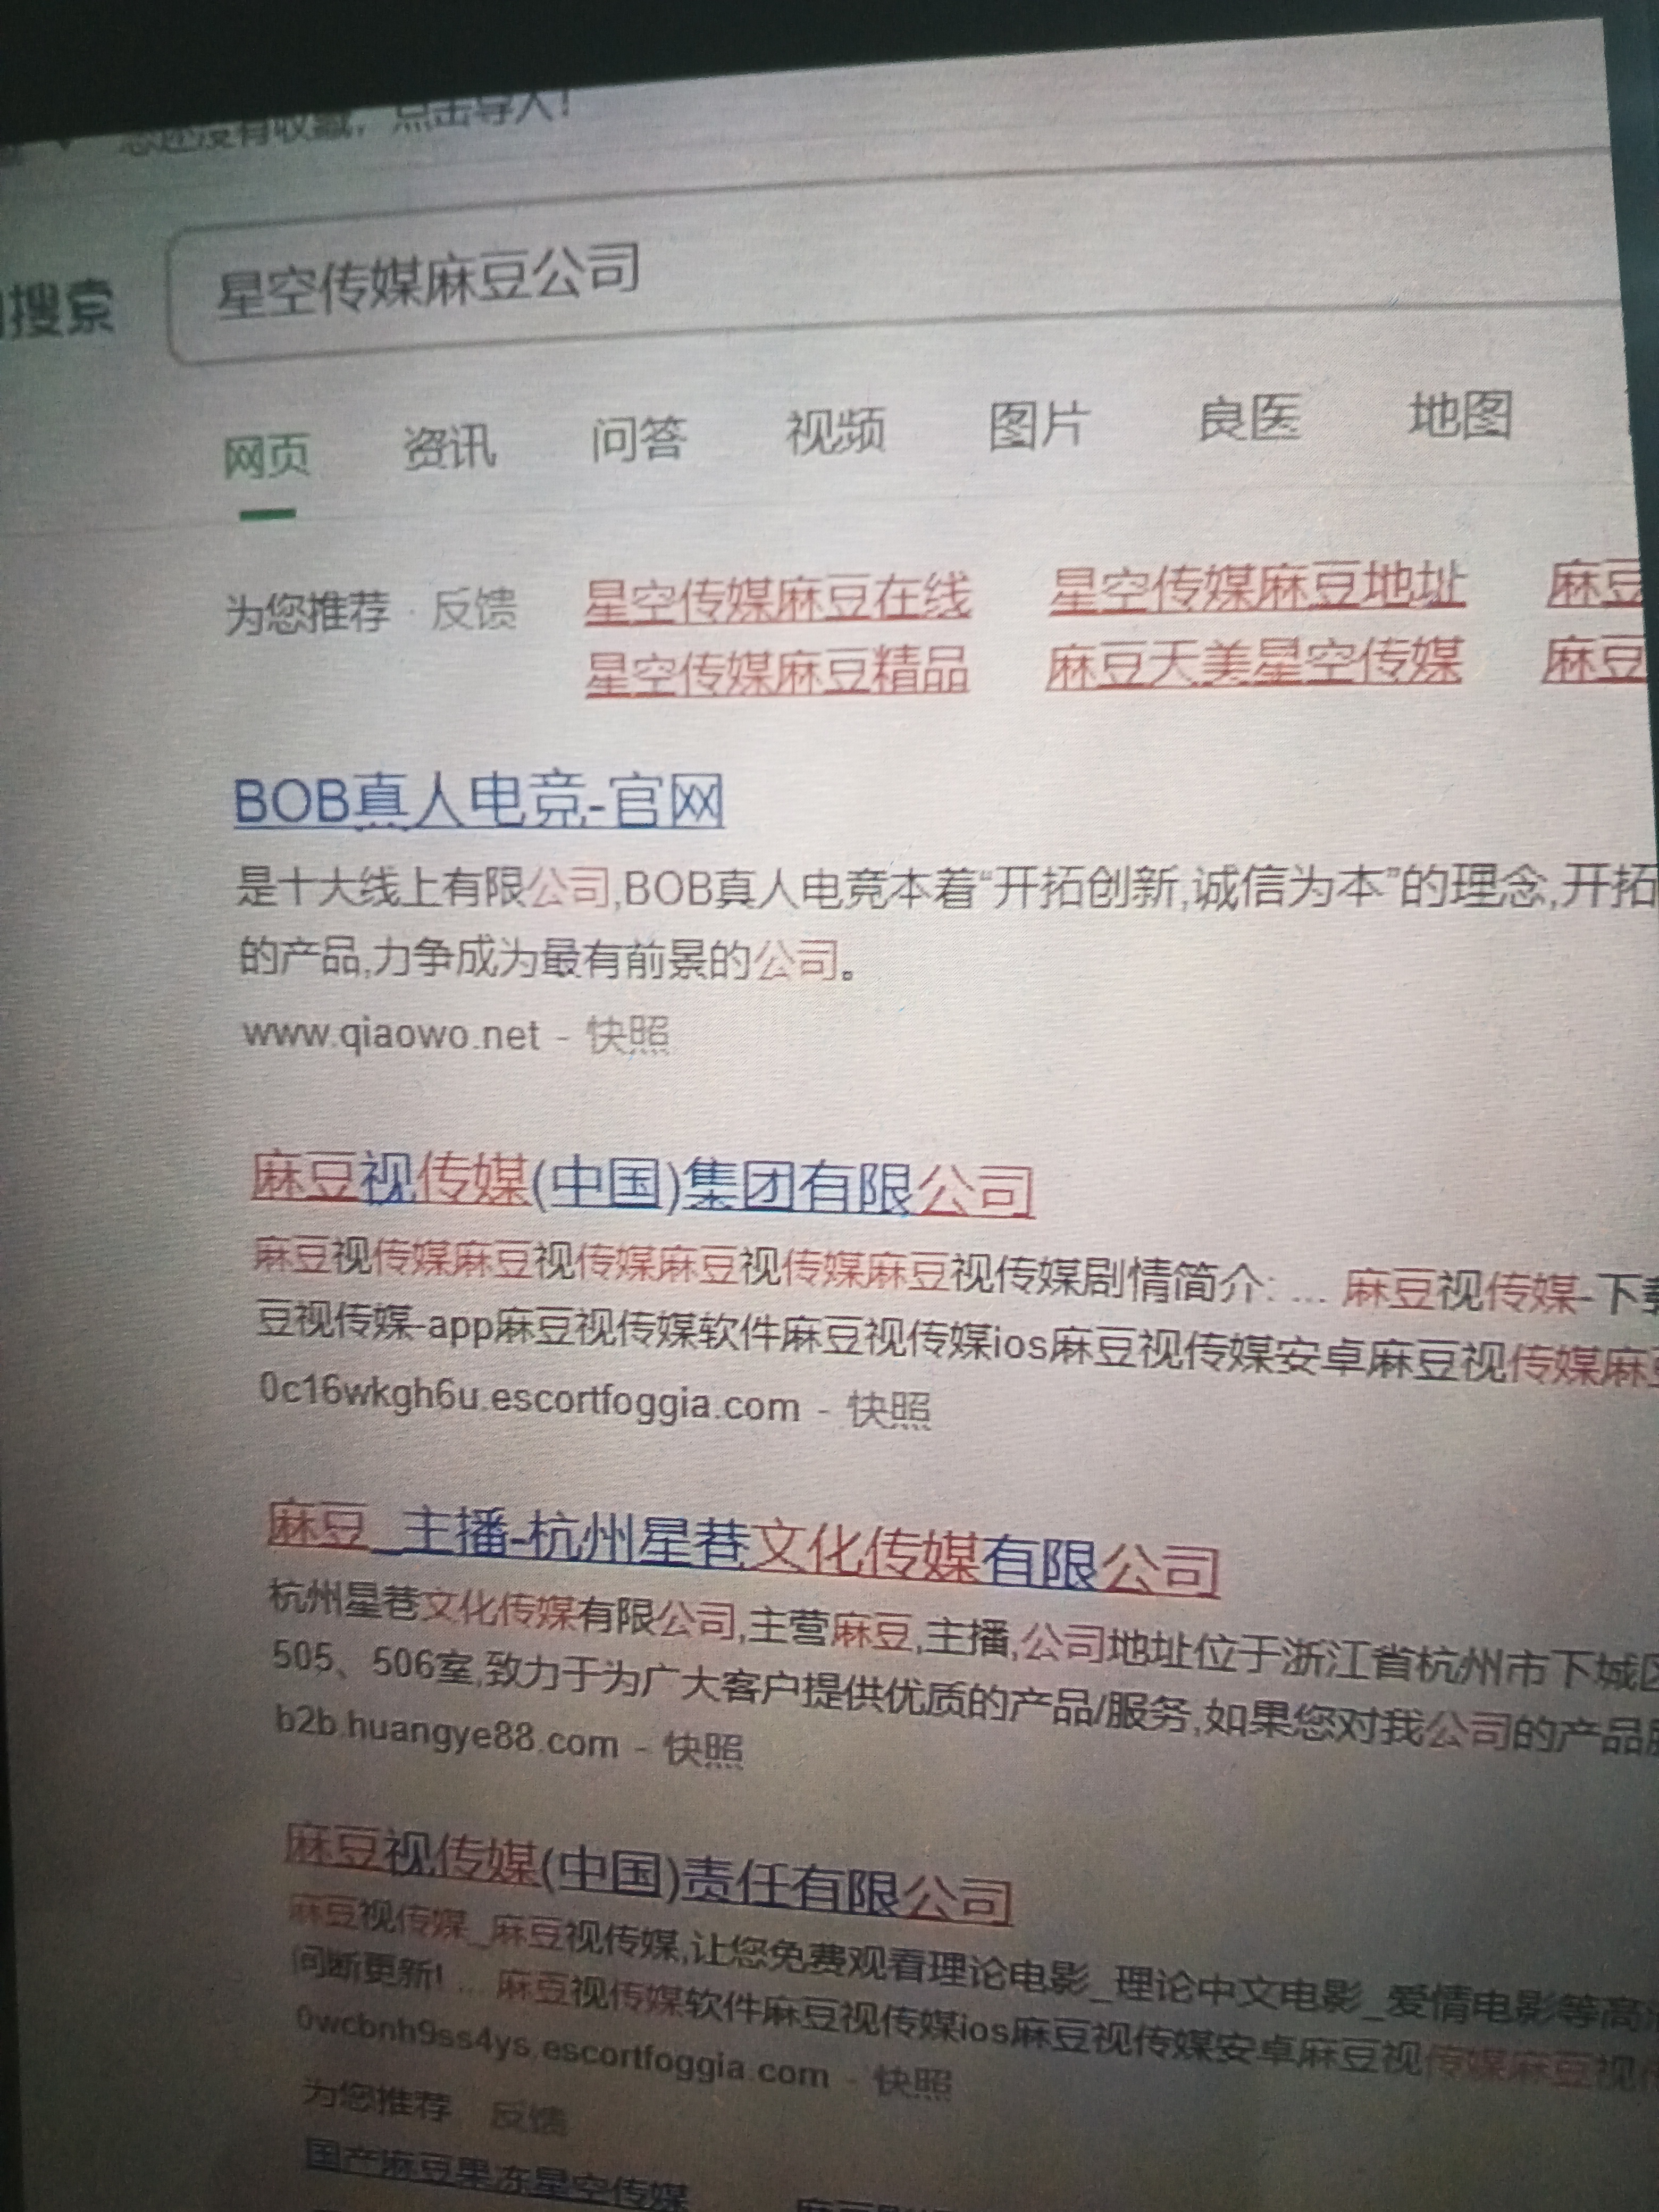Open 快照 for huangye88 result

click(x=704, y=1749)
